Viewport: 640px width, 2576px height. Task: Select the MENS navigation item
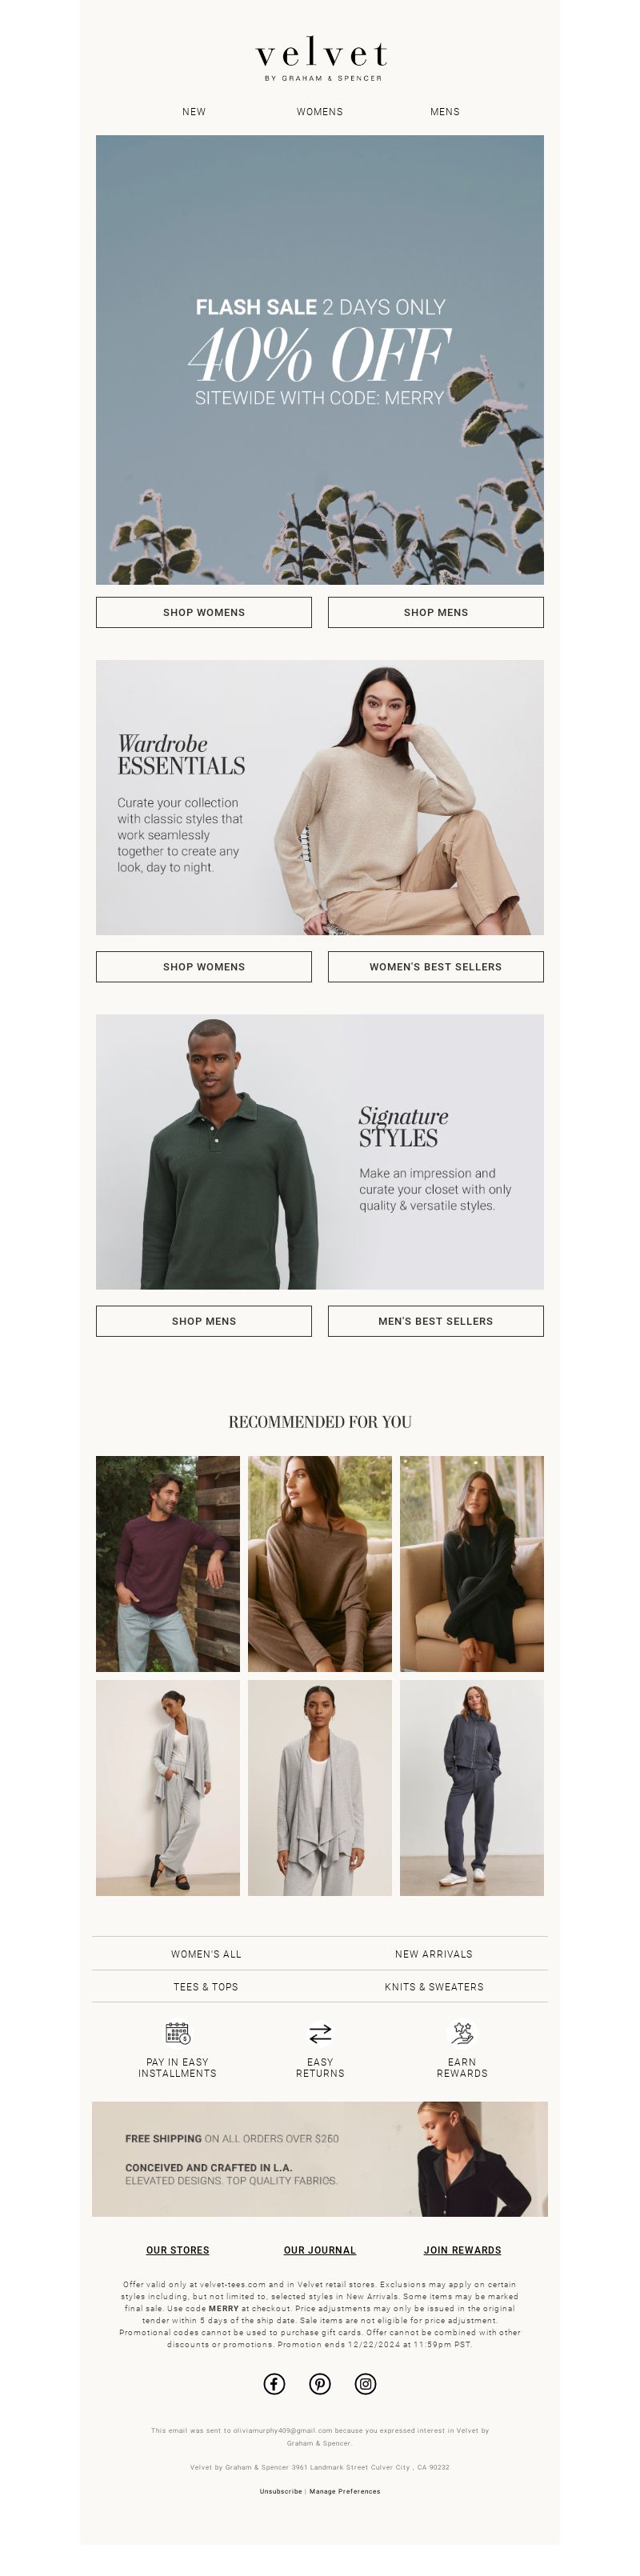(x=445, y=112)
